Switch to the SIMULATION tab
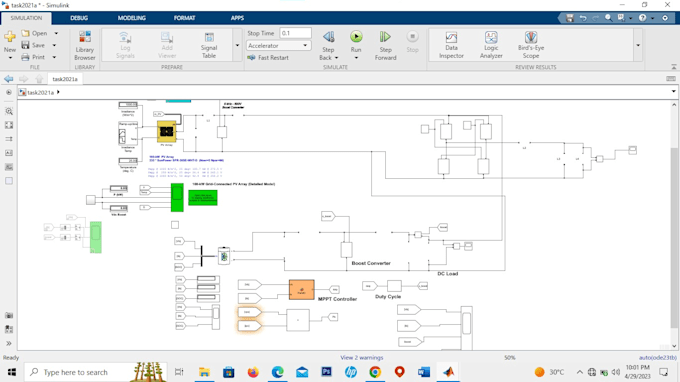This screenshot has width=680, height=382. [26, 18]
